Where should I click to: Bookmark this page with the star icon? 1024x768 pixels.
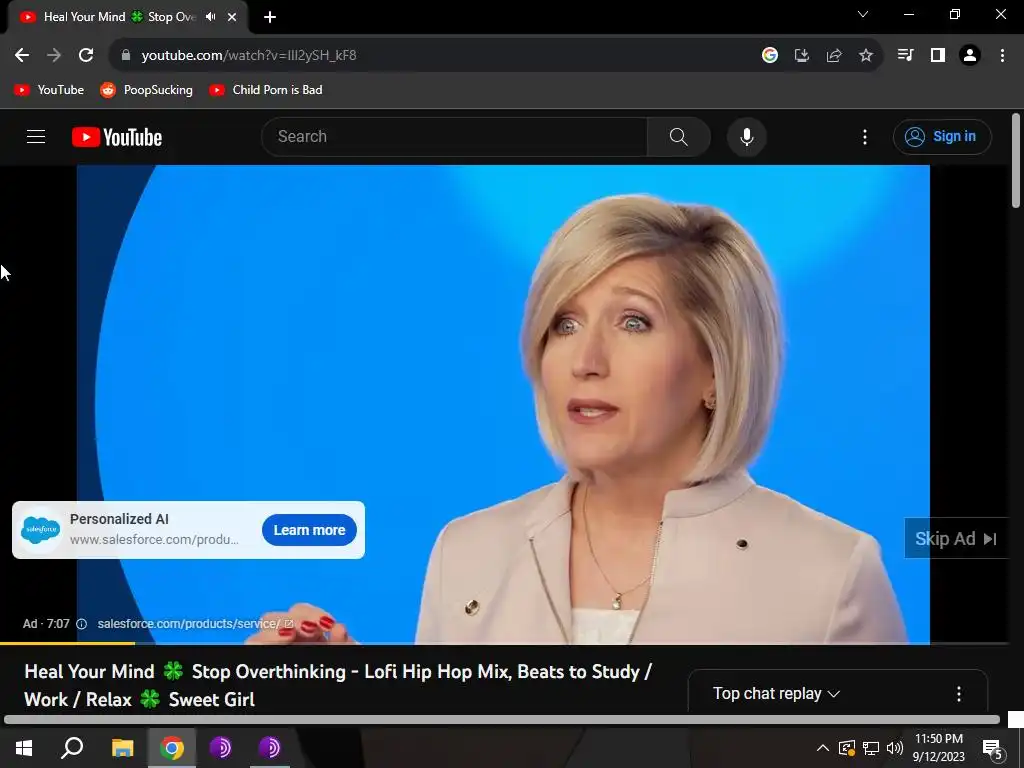click(866, 56)
